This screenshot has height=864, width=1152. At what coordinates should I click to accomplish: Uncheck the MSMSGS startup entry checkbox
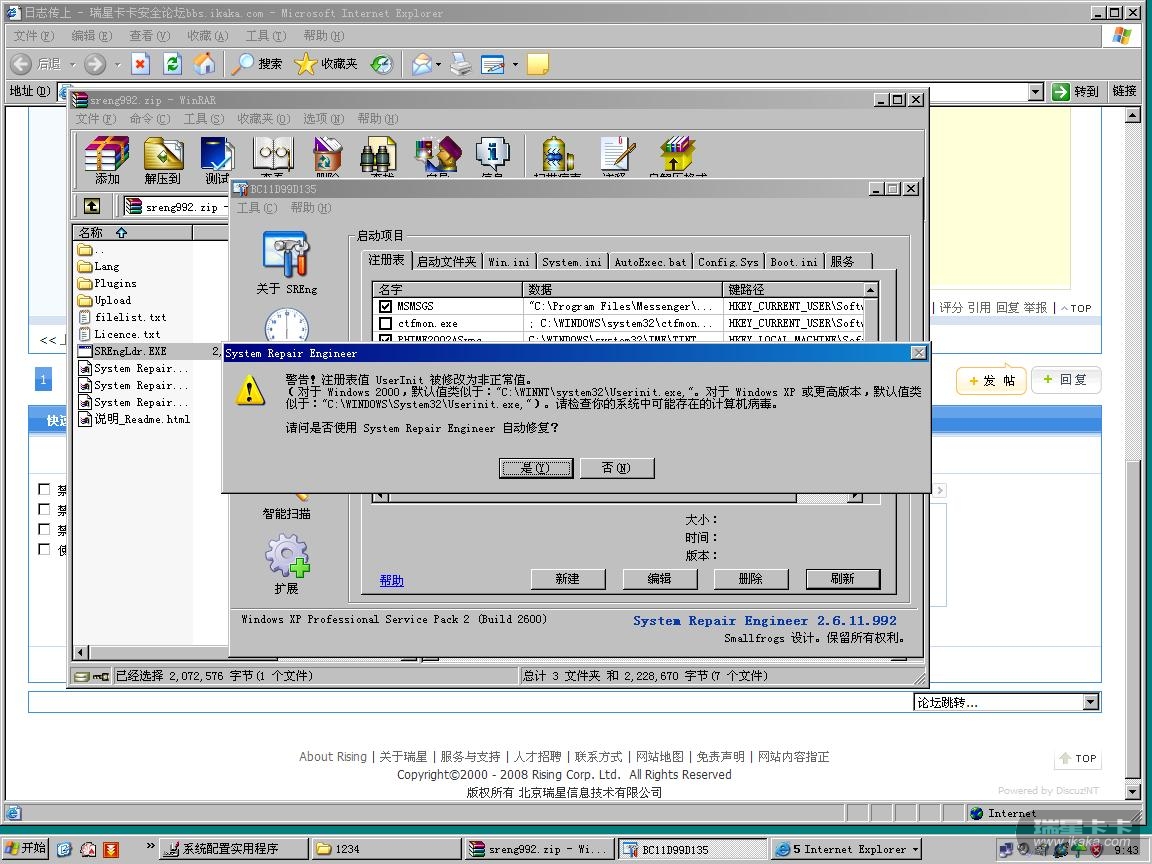pyautogui.click(x=386, y=307)
